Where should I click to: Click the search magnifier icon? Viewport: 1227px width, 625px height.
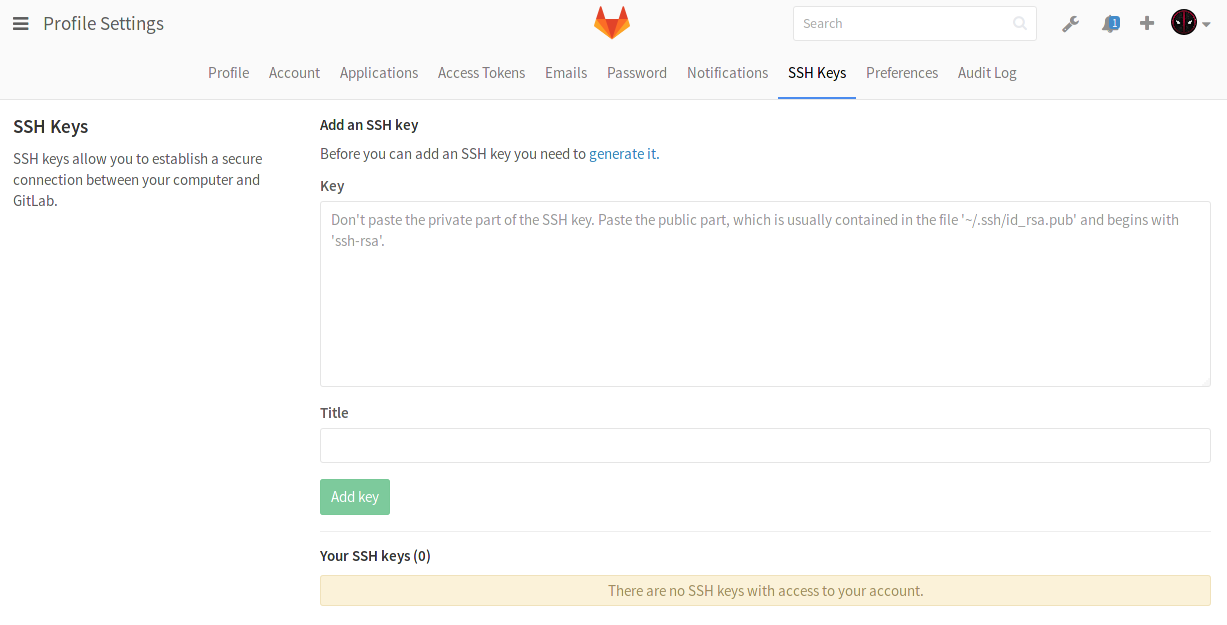1019,24
